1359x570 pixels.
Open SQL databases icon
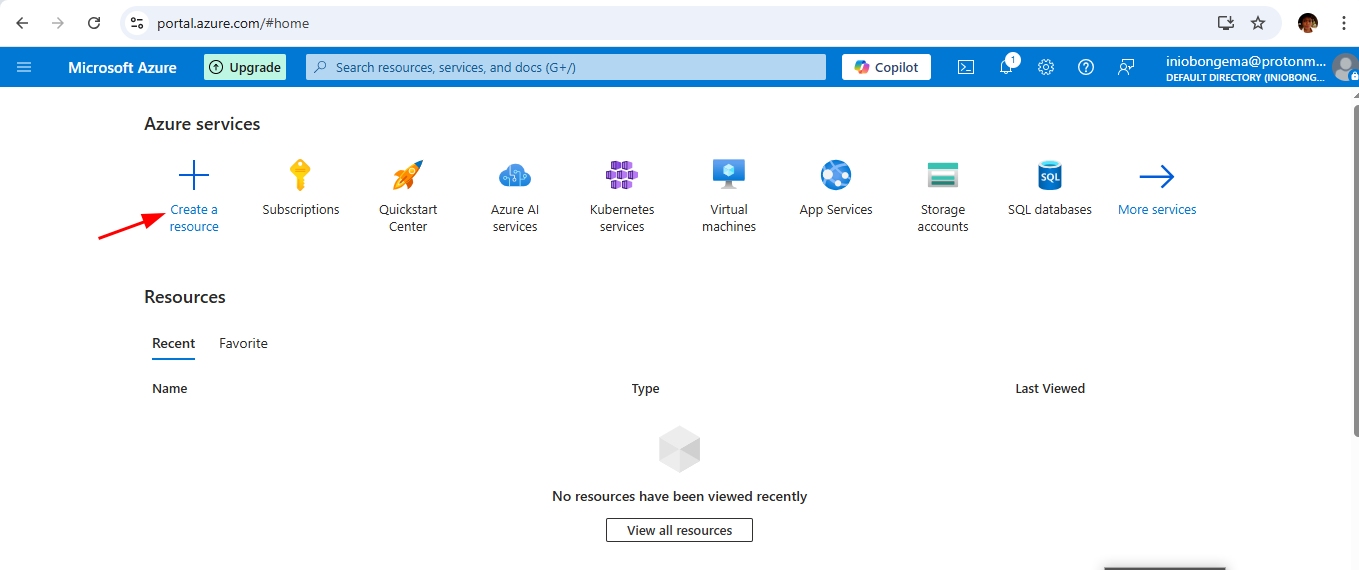(1050, 176)
